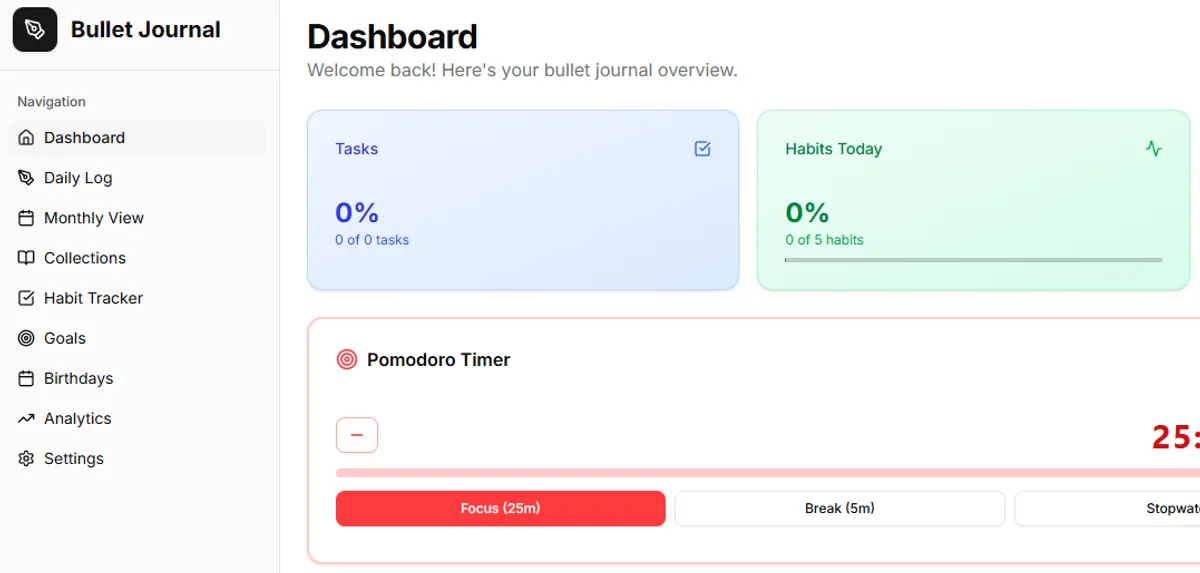Click the Habits Today progress bar

click(x=973, y=260)
